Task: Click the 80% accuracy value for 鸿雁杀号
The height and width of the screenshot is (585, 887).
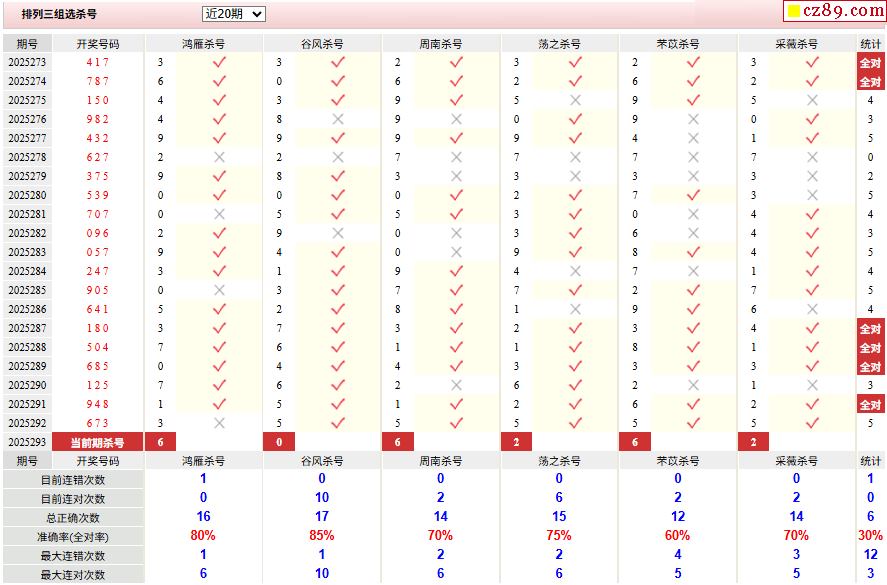Action: click(x=203, y=536)
